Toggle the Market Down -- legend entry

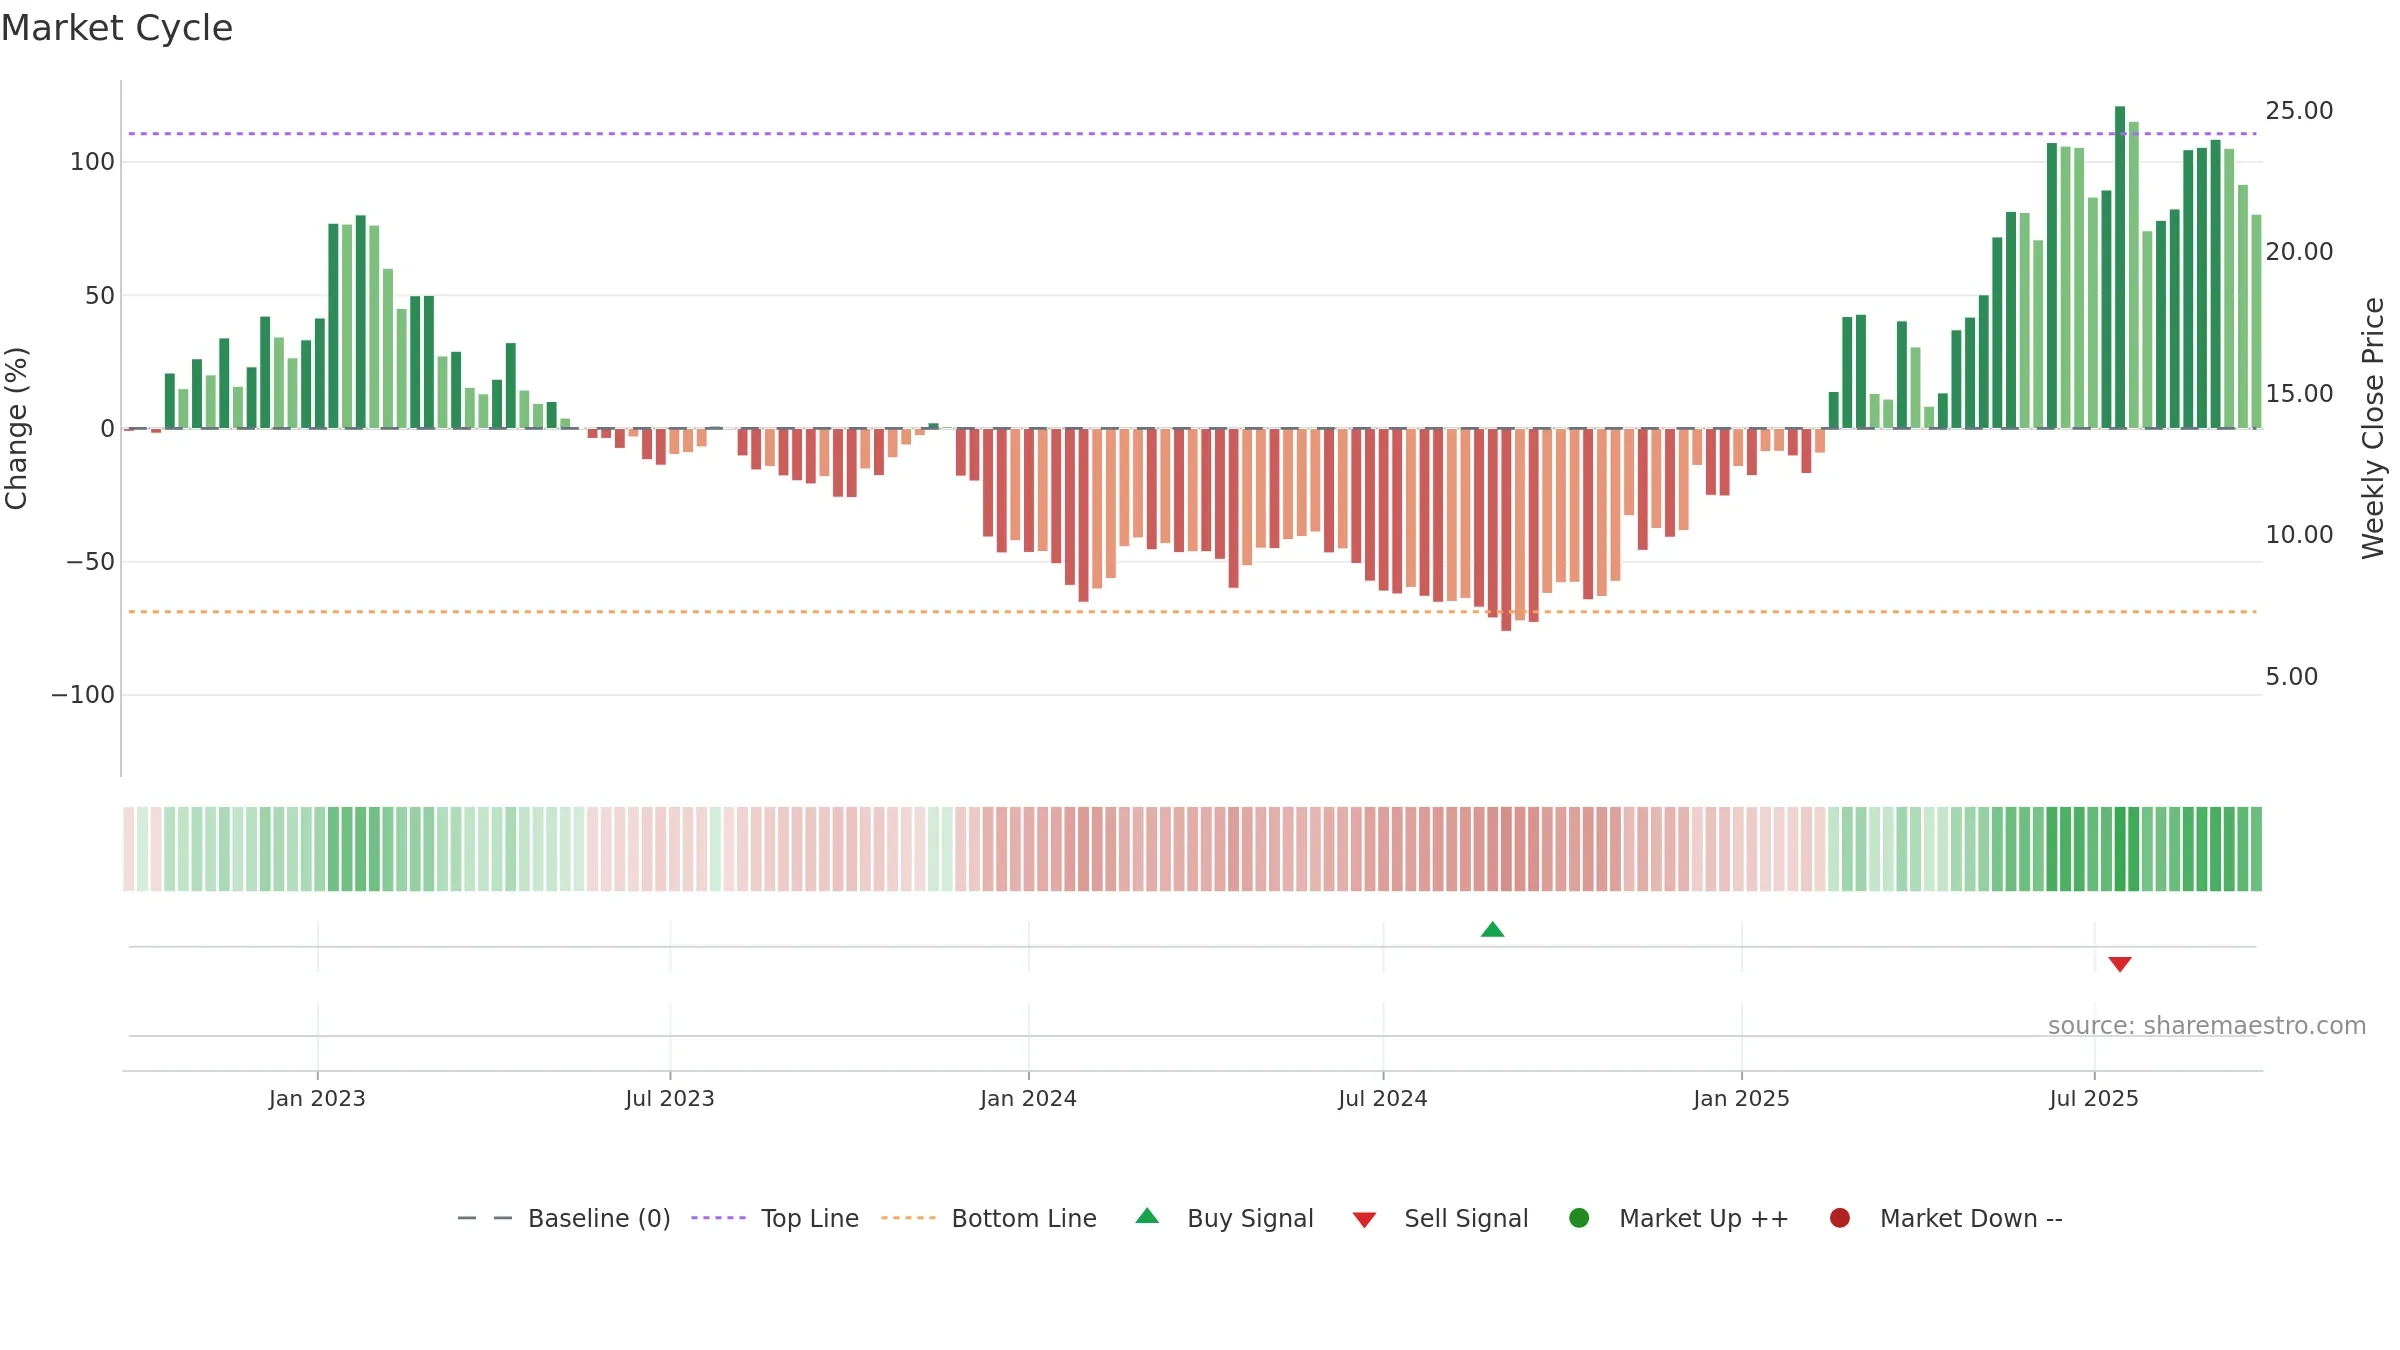(x=1946, y=1218)
